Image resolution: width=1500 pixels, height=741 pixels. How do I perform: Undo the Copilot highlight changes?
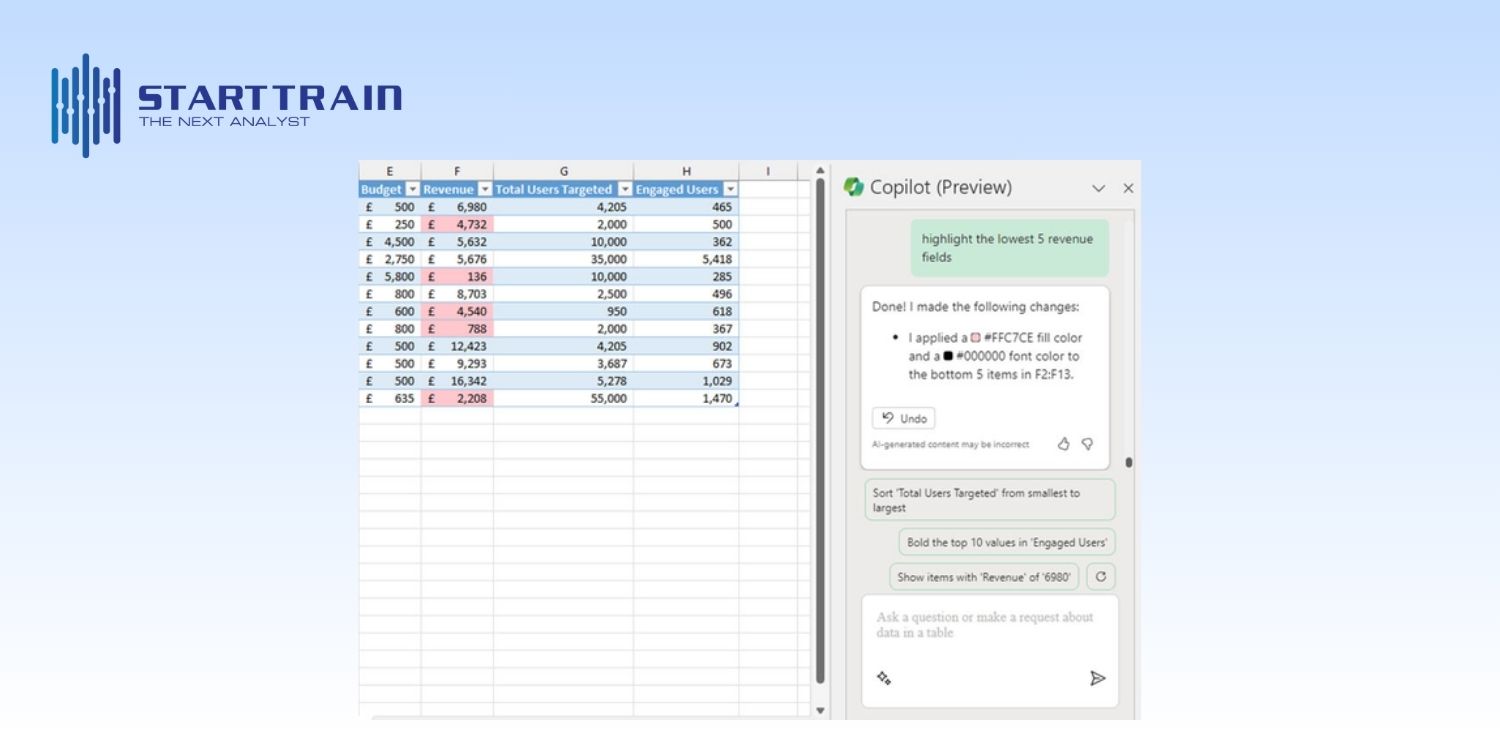904,419
